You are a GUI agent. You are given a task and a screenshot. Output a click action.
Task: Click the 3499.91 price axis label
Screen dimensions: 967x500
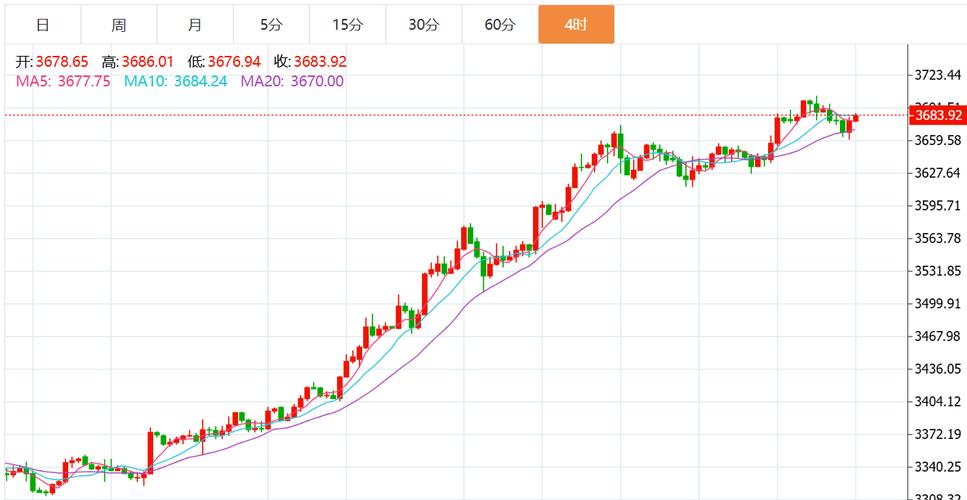coord(937,303)
